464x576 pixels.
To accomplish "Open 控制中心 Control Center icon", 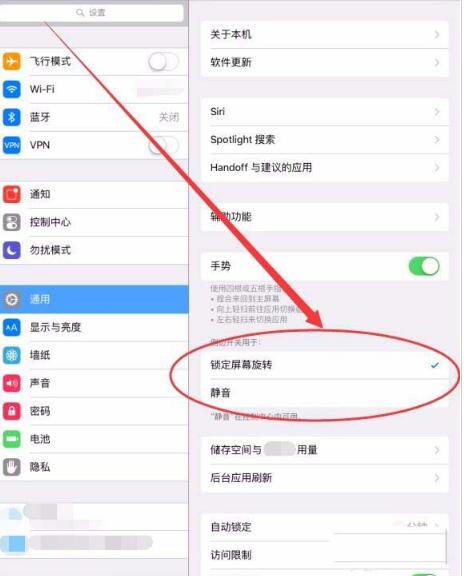I will [12, 222].
